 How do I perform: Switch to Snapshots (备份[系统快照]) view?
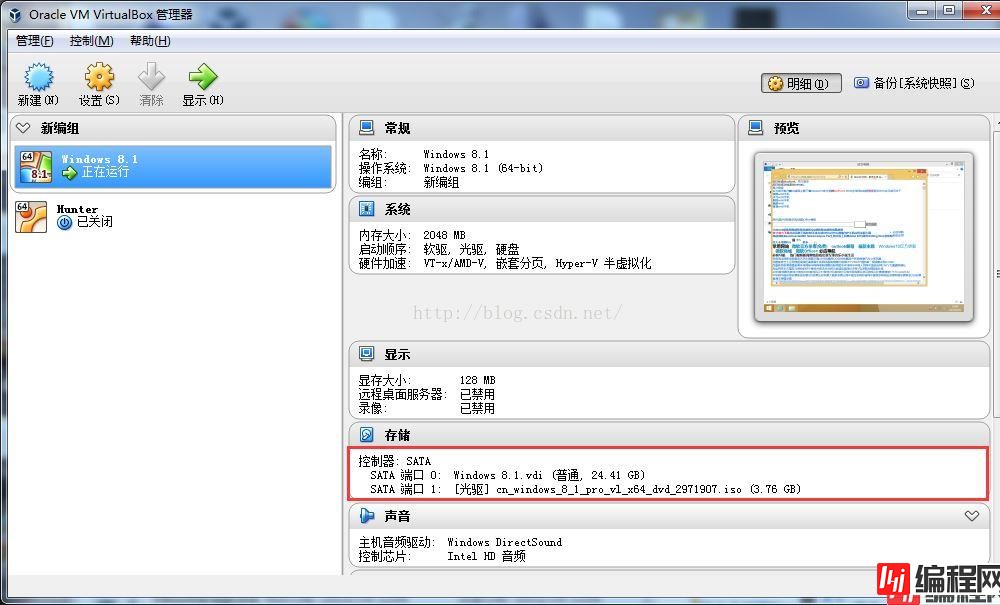click(x=913, y=84)
